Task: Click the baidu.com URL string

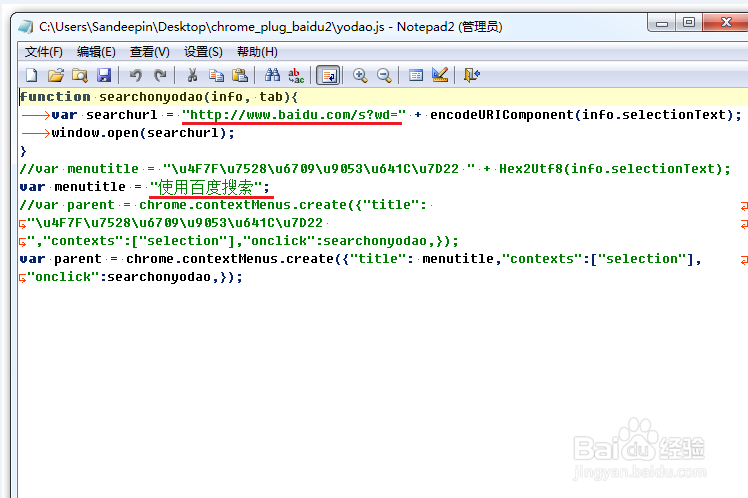Action: [294, 115]
